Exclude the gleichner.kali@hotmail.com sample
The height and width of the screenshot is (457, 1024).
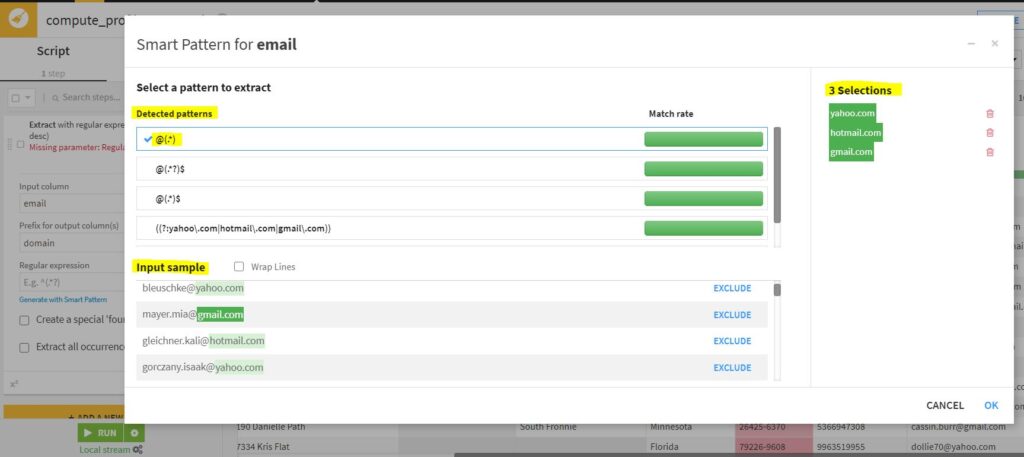click(732, 341)
